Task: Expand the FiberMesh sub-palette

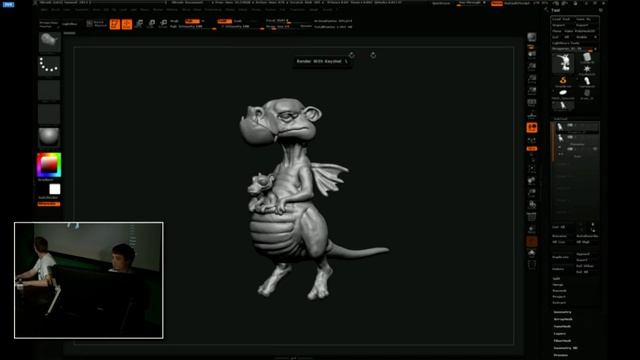Action: [x=562, y=341]
